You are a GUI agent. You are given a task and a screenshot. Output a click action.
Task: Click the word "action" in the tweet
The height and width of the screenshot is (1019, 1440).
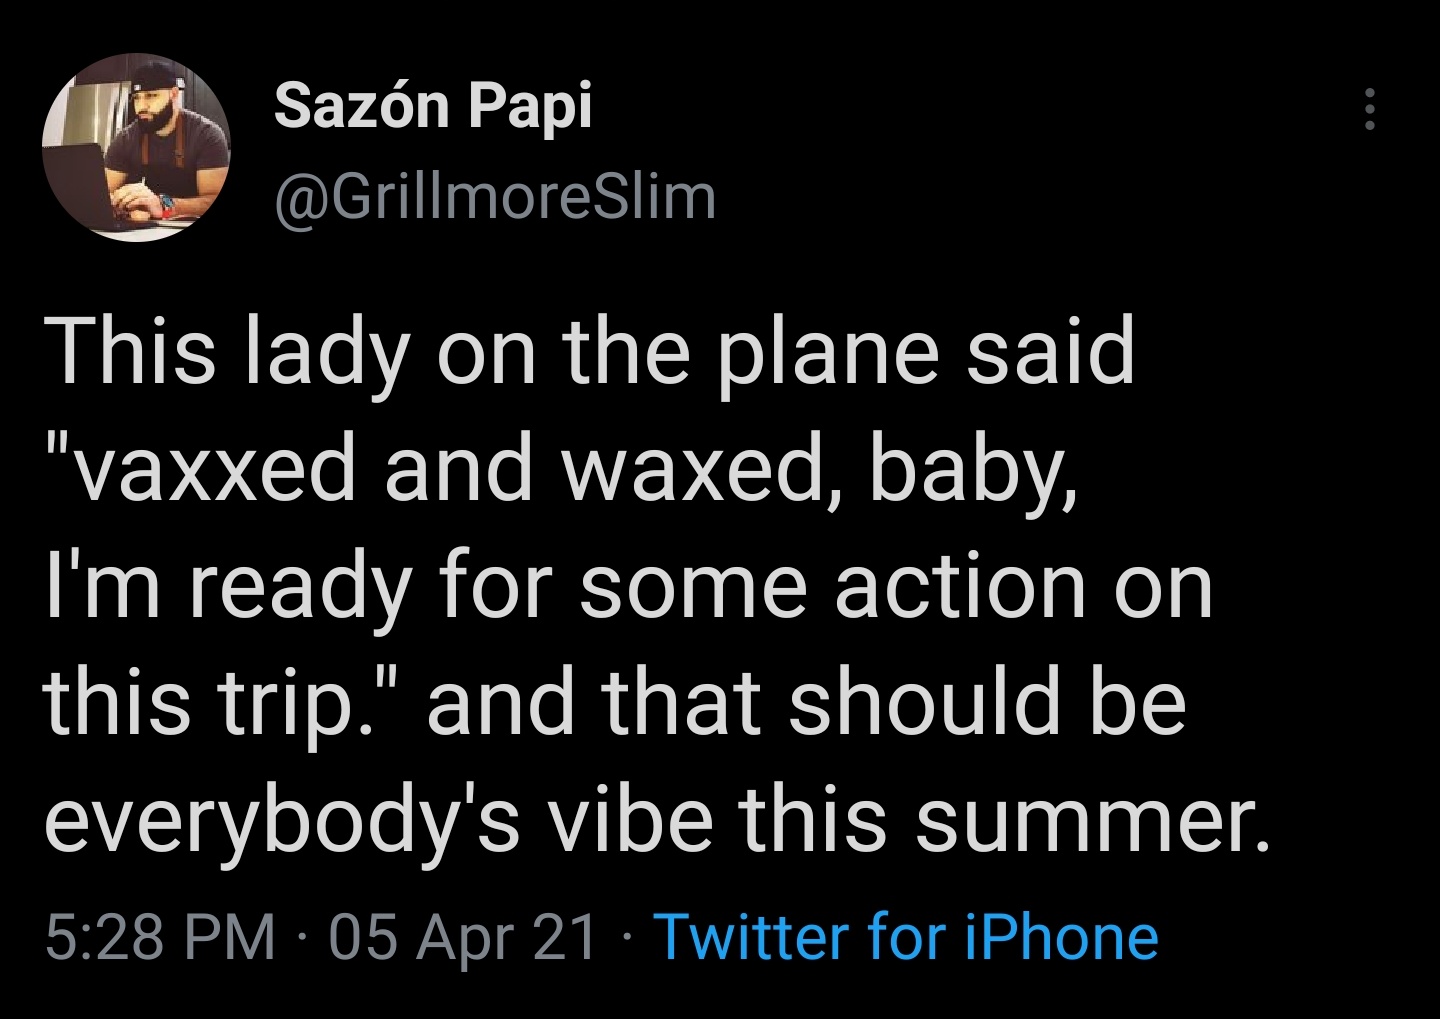[960, 587]
